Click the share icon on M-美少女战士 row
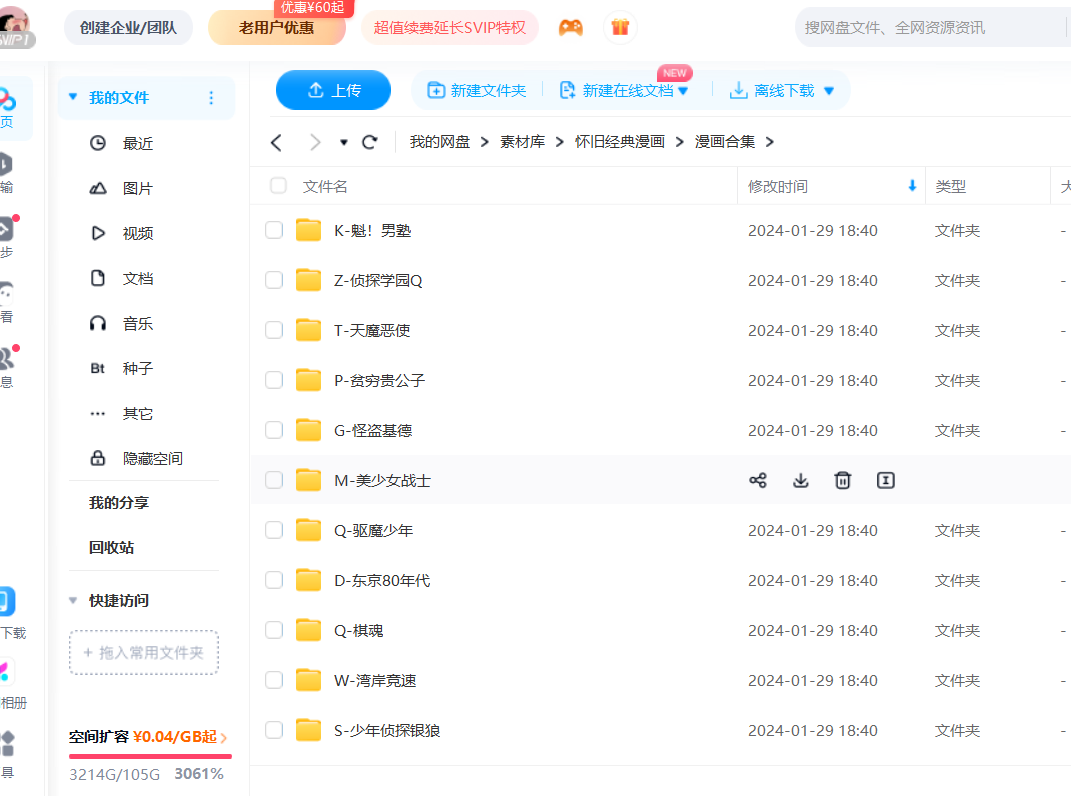Screen dimensions: 1071x796 pyautogui.click(x=758, y=481)
